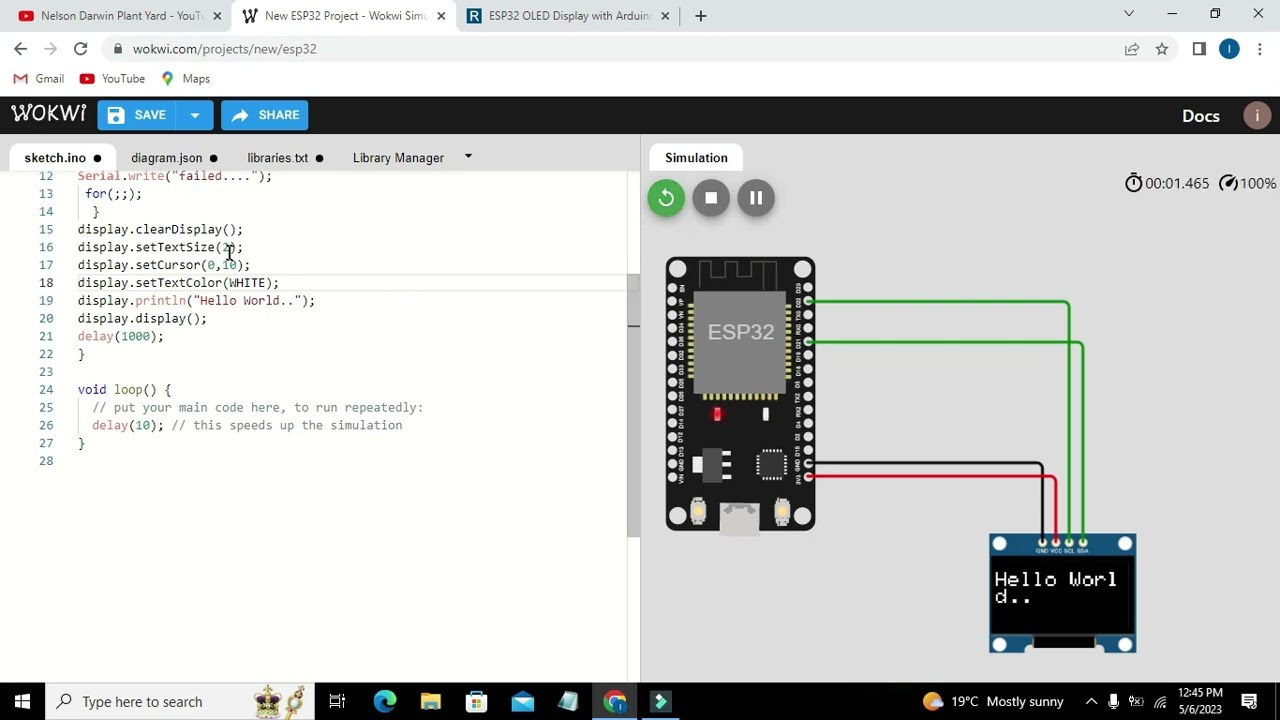This screenshot has height=720, width=1280.
Task: Click the display.println Hello World line
Action: click(196, 301)
